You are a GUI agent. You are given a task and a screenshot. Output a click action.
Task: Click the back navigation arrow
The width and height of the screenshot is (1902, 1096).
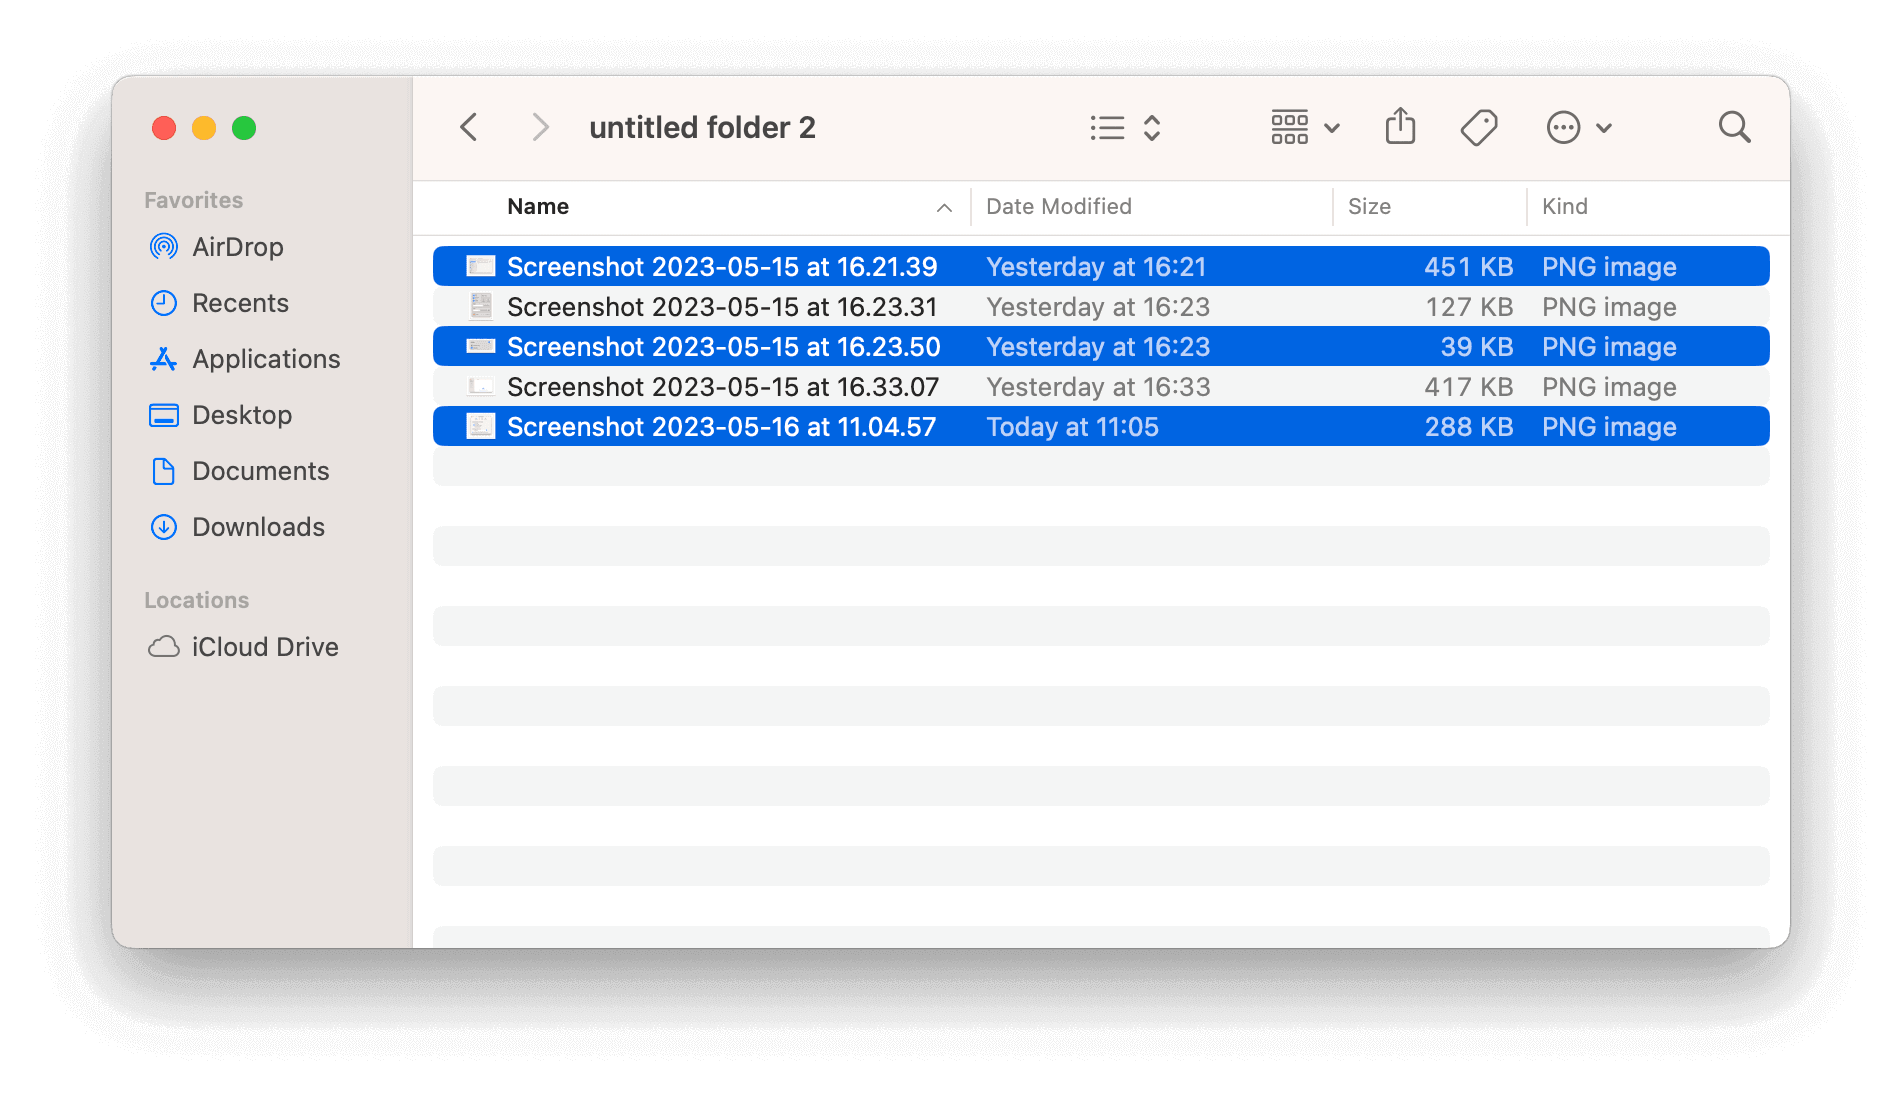468,127
